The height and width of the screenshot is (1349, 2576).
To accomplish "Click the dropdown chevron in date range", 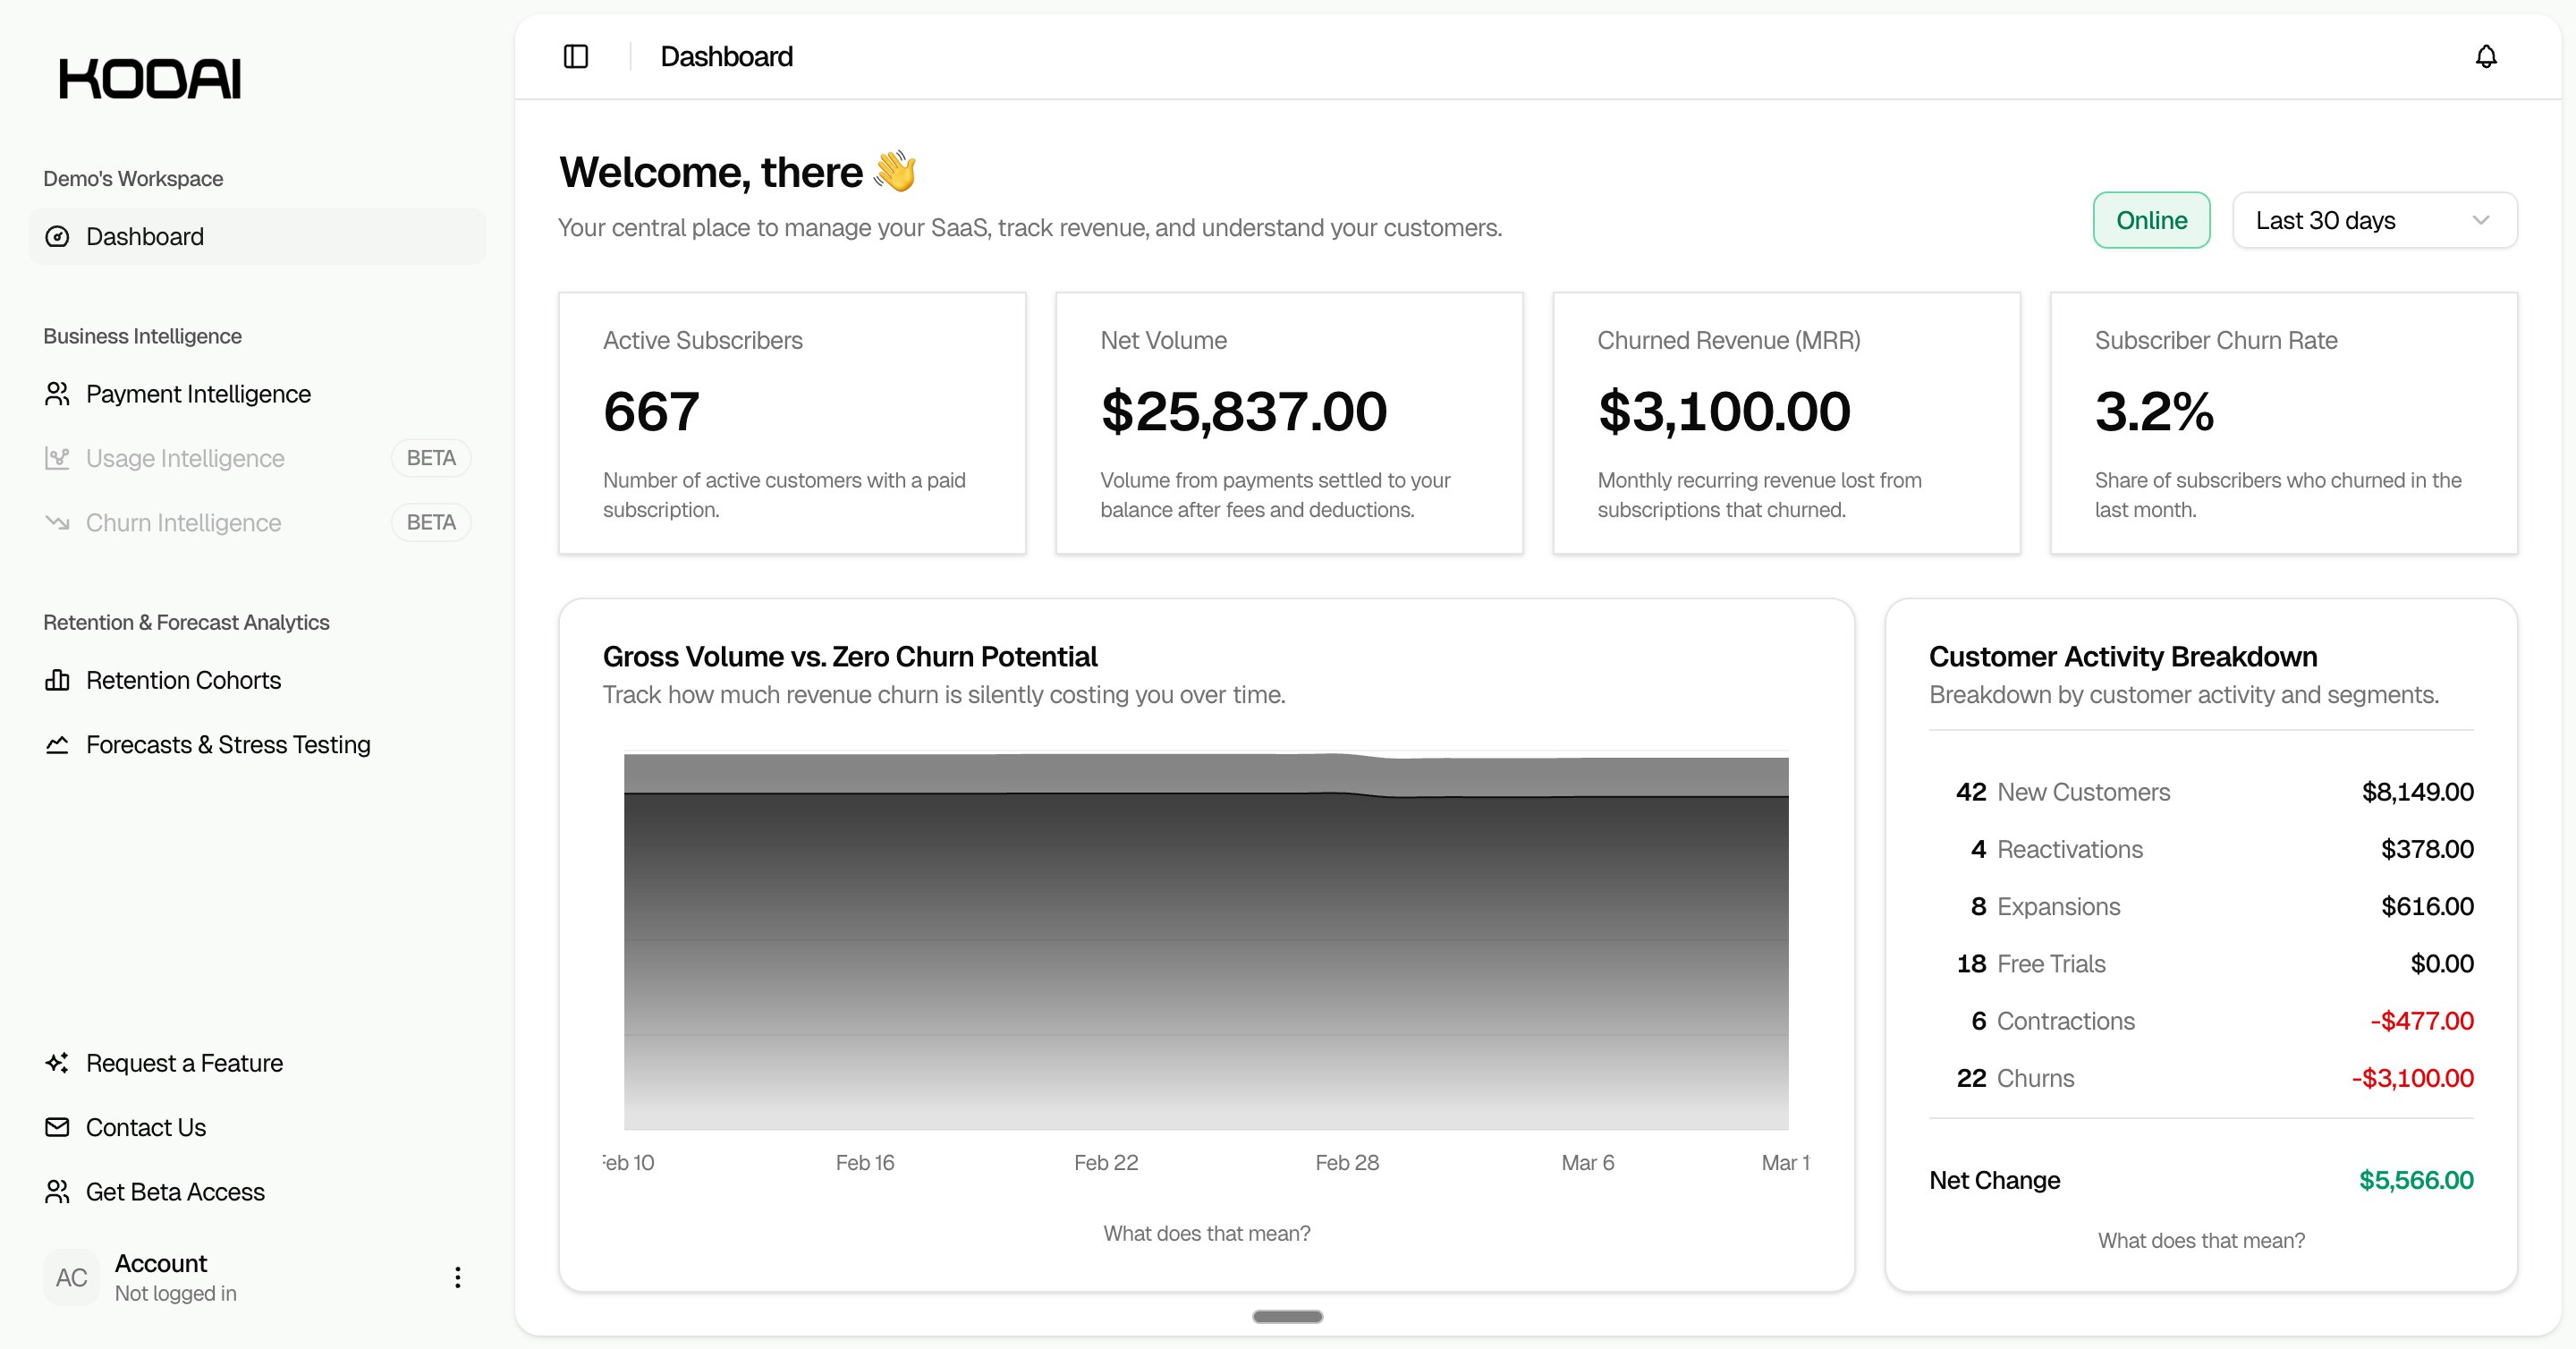I will pyautogui.click(x=2480, y=221).
